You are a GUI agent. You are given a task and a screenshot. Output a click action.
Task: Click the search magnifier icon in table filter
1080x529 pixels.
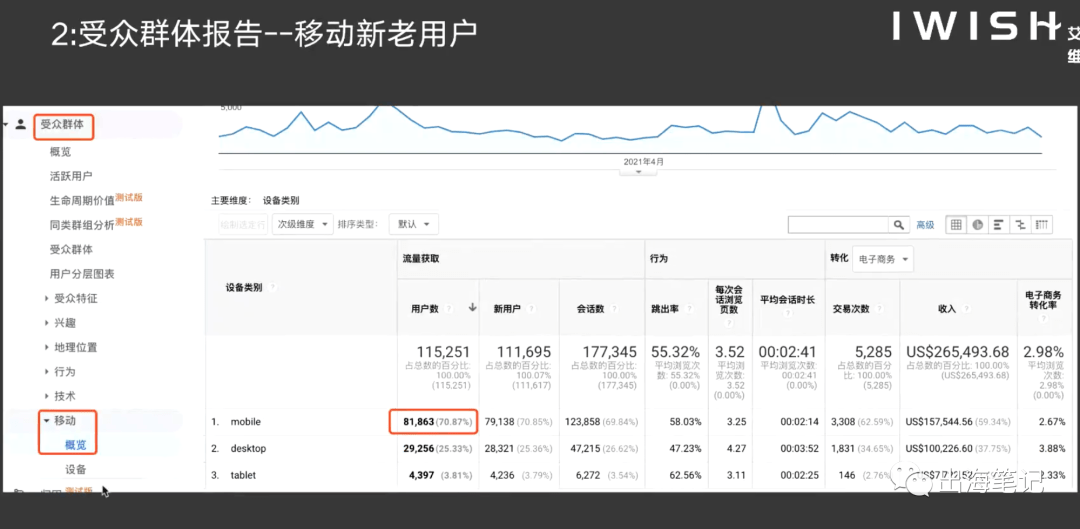(x=898, y=225)
